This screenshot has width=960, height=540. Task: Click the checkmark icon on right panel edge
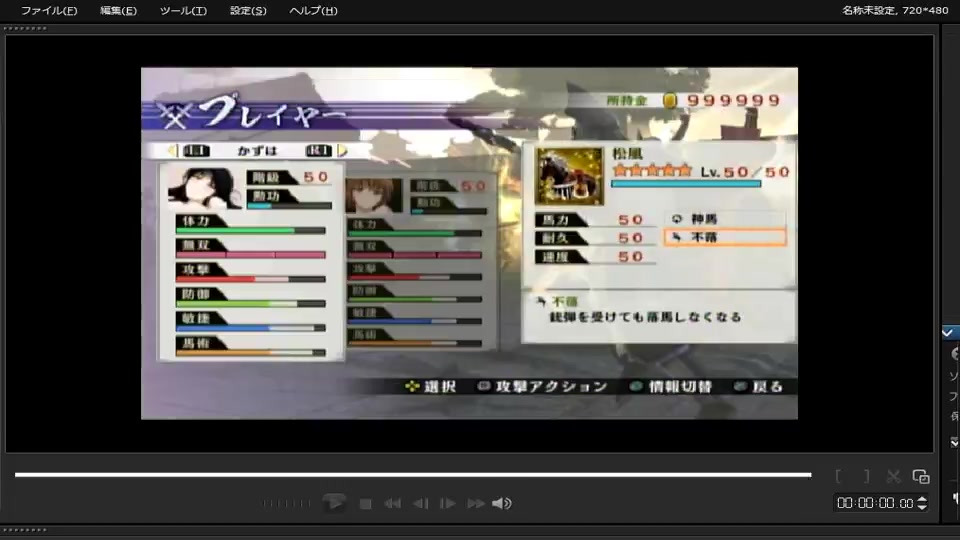(948, 332)
